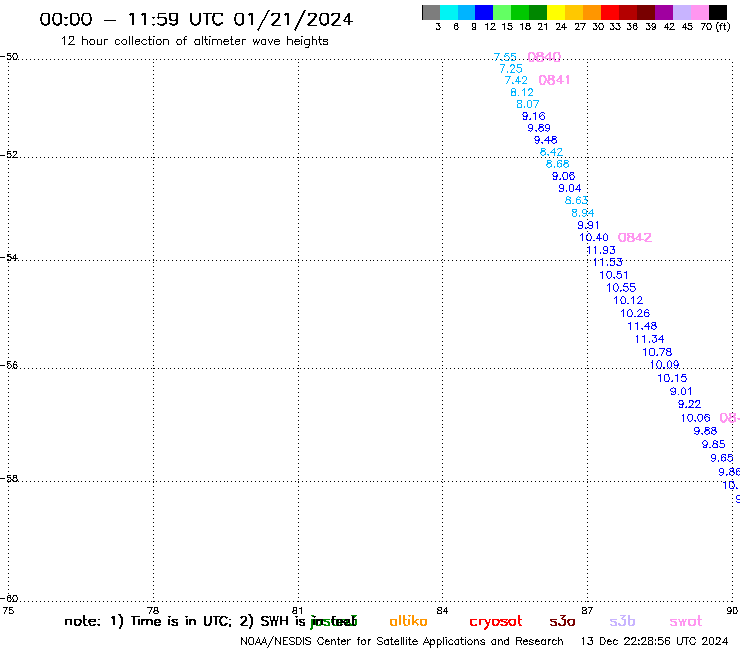Click the gray 3 ft legend swatch
Screen dimensions: 740x650
431,12
